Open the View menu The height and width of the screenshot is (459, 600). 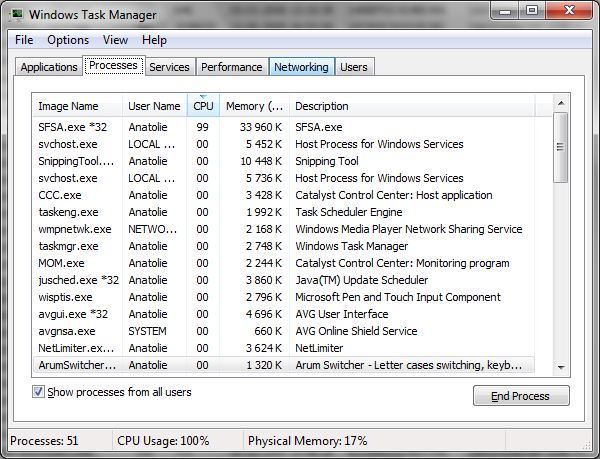coord(115,40)
